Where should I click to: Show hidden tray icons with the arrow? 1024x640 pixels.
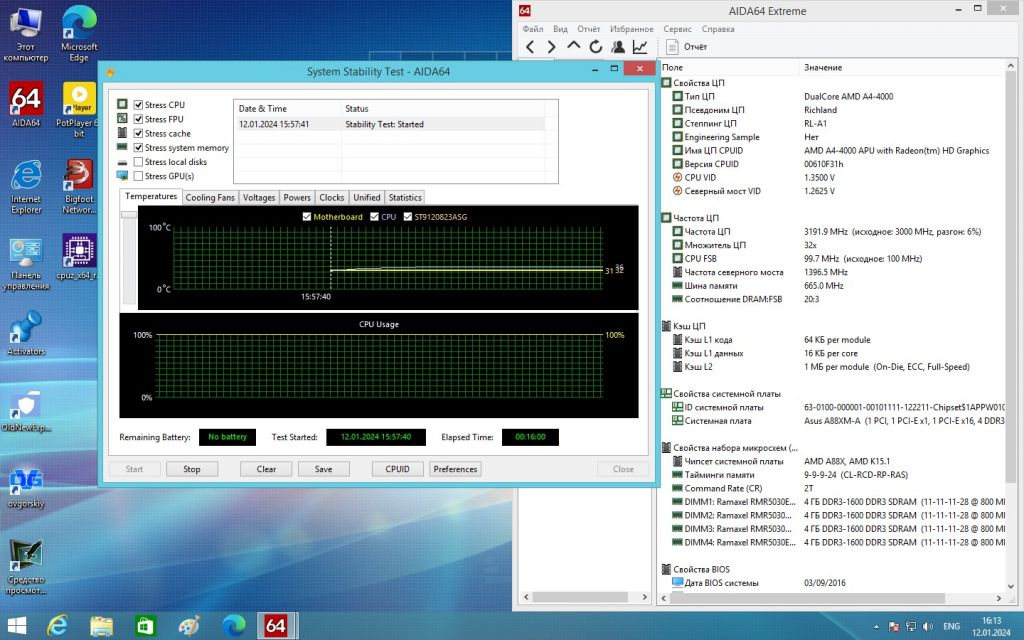tap(876, 627)
